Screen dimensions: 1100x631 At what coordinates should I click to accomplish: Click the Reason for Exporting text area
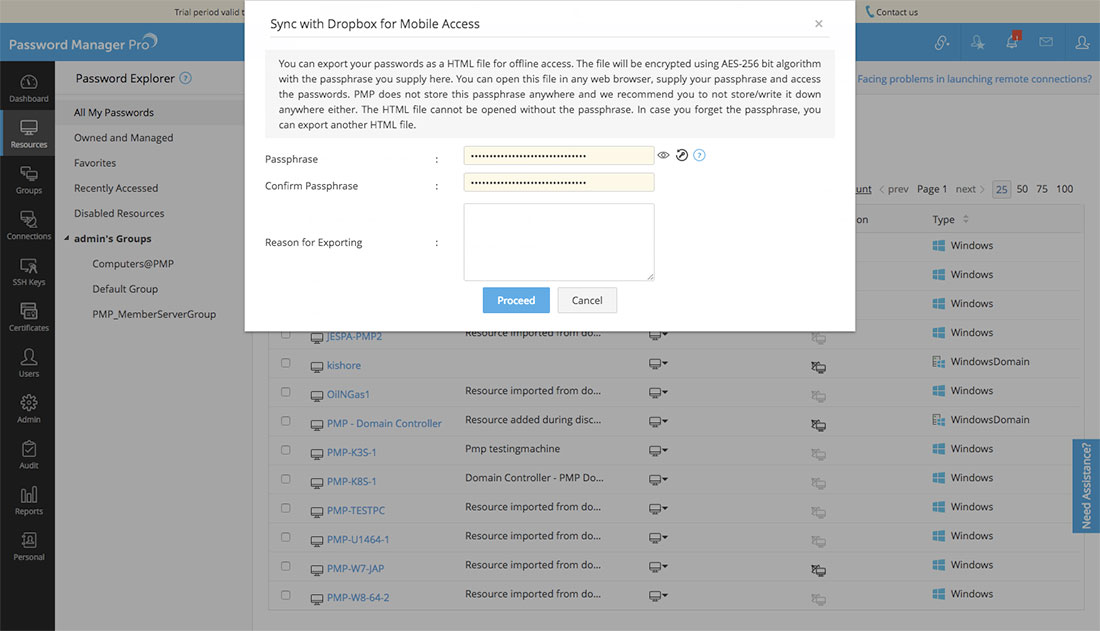(558, 242)
